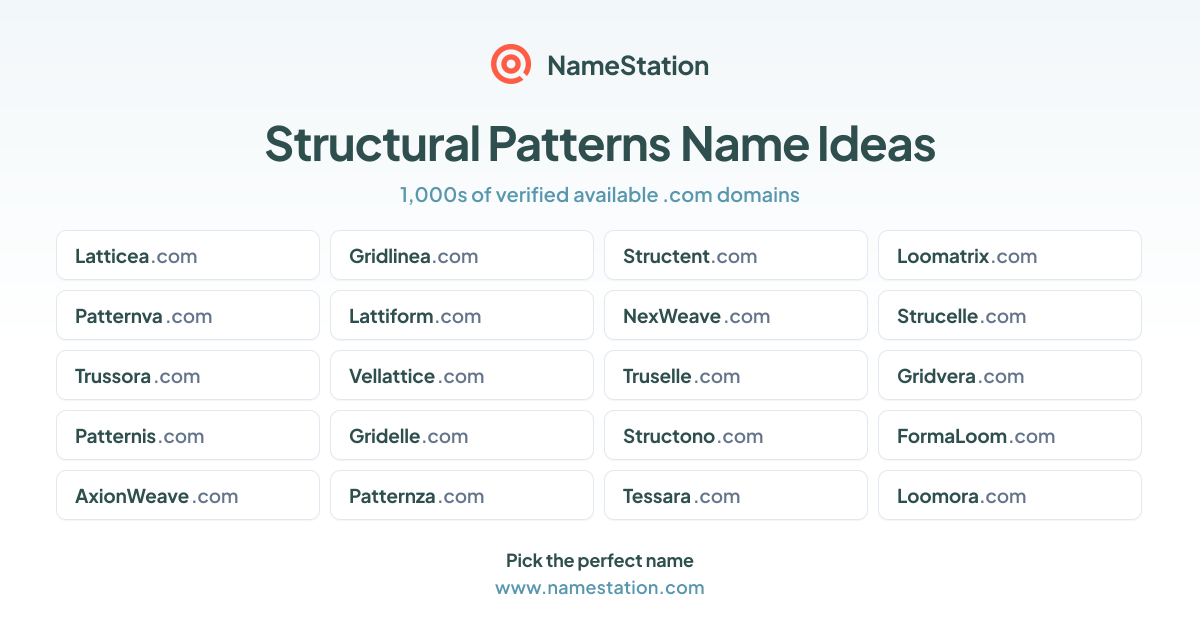Viewport: 1200px width, 630px height.
Task: Click the Structural Patterns Name Ideas heading
Action: click(600, 144)
